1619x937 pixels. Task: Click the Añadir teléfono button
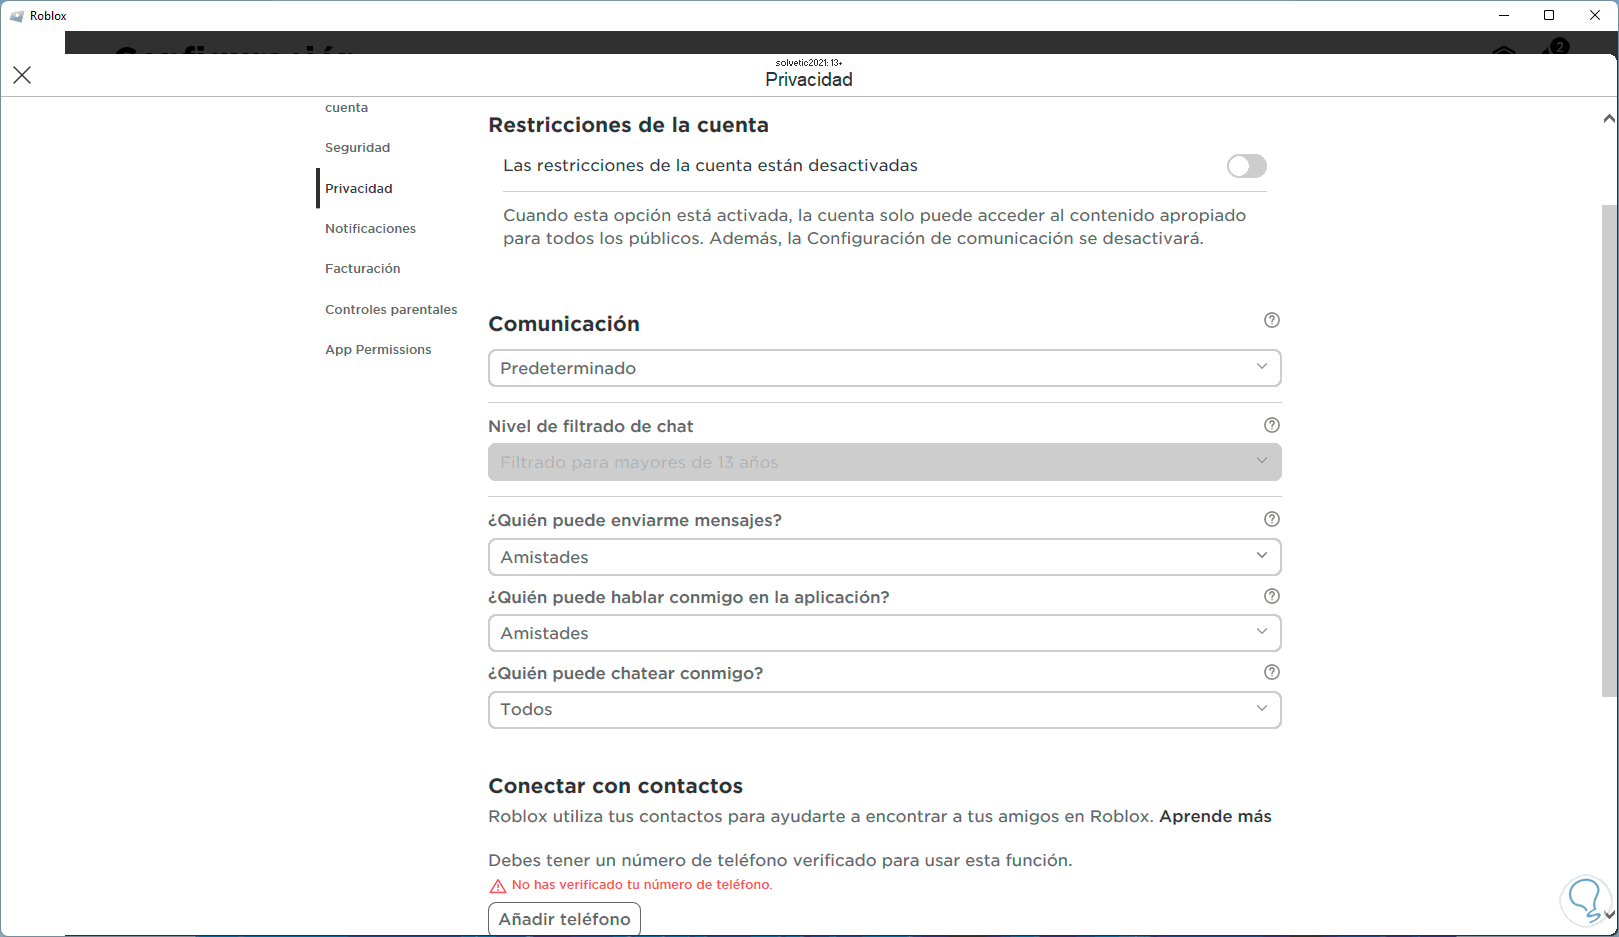564,919
